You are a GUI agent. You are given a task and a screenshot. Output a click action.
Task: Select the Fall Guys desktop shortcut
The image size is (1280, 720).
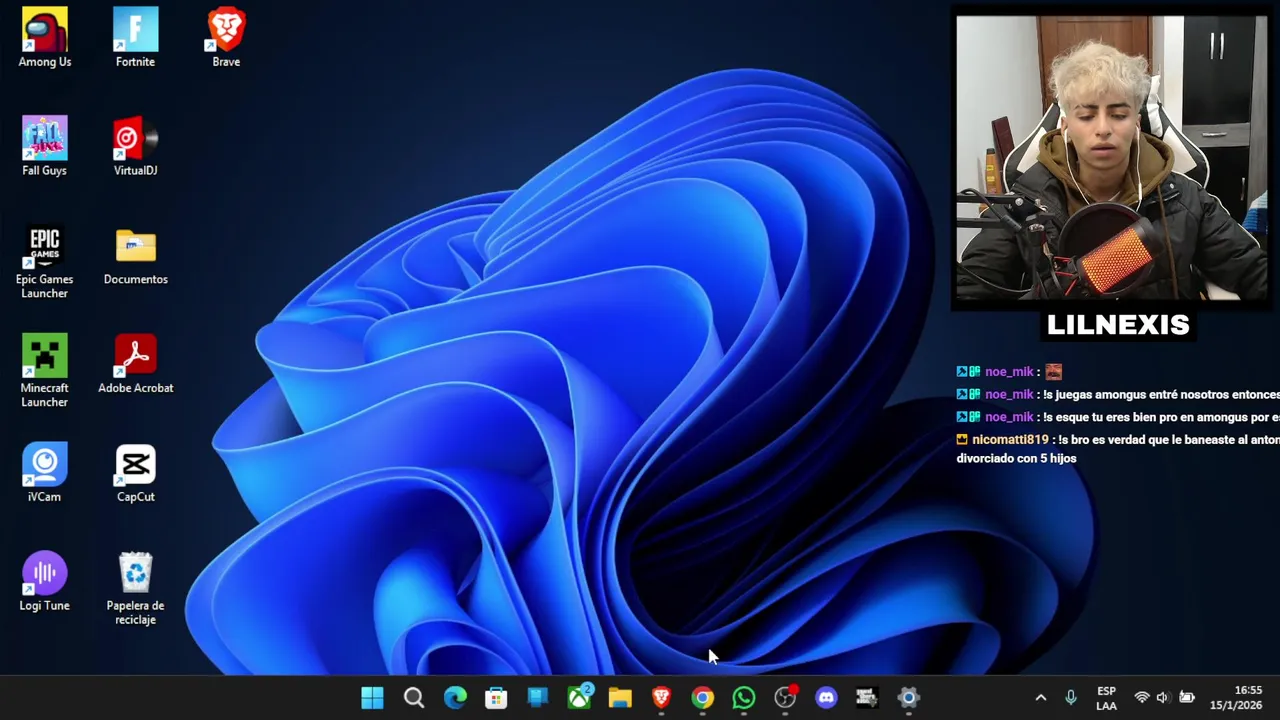(45, 147)
